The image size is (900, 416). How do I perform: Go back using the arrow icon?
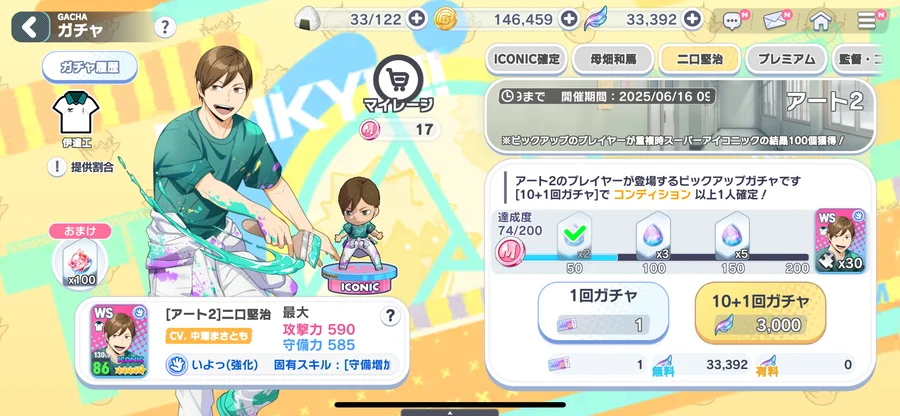click(30, 27)
